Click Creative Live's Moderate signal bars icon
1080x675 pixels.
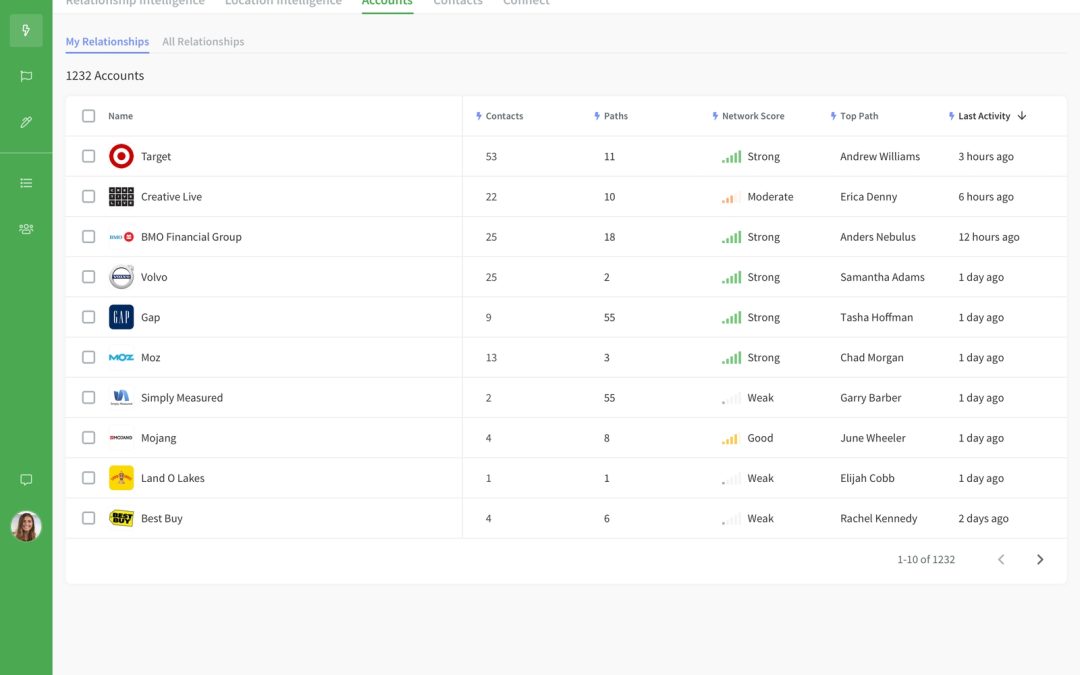pyautogui.click(x=731, y=197)
